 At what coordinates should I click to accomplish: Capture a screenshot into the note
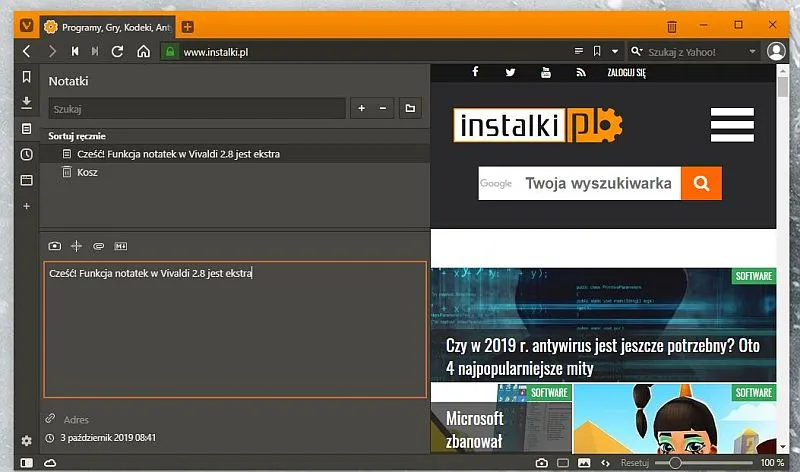click(x=55, y=246)
